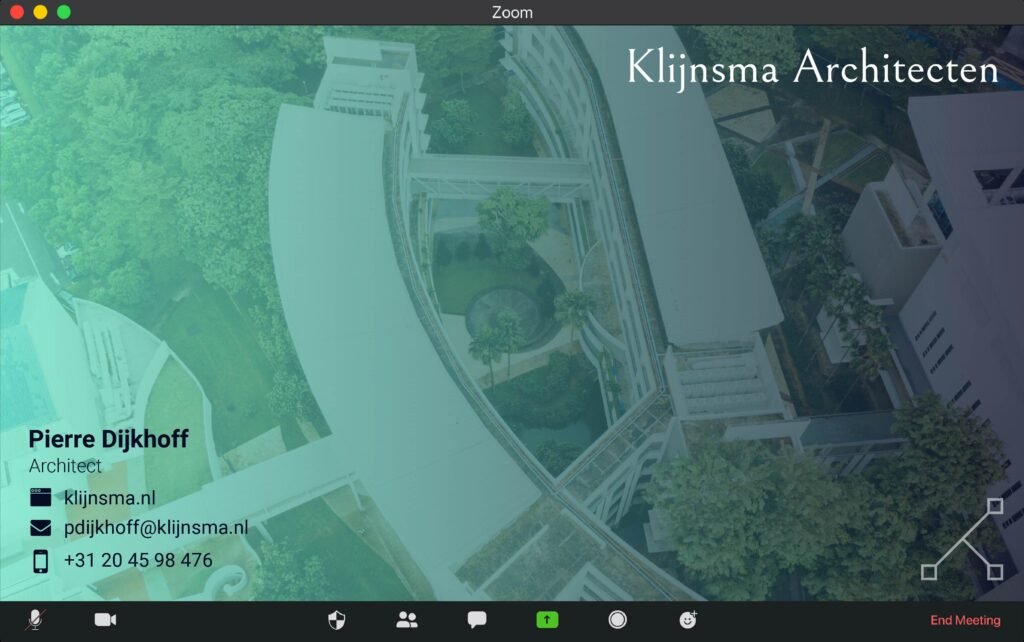
Task: Open the Chat bubble panel
Action: pos(477,620)
